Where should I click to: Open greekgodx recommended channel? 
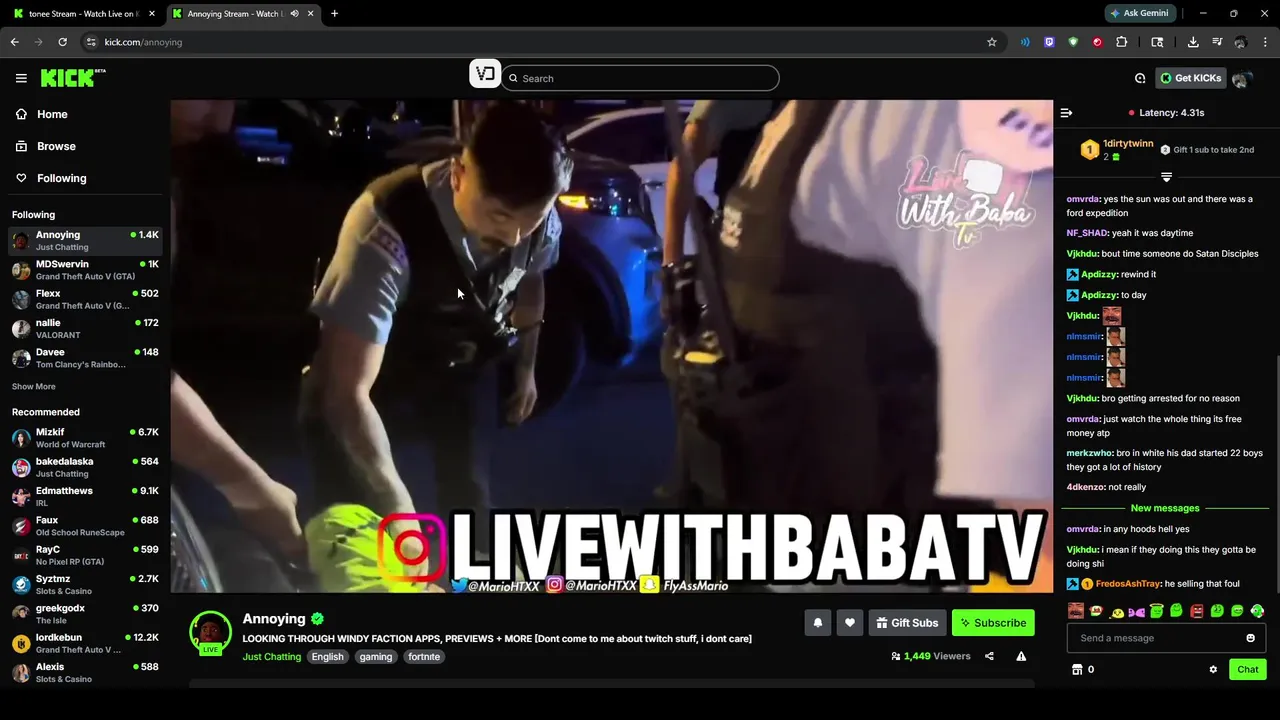coord(85,613)
